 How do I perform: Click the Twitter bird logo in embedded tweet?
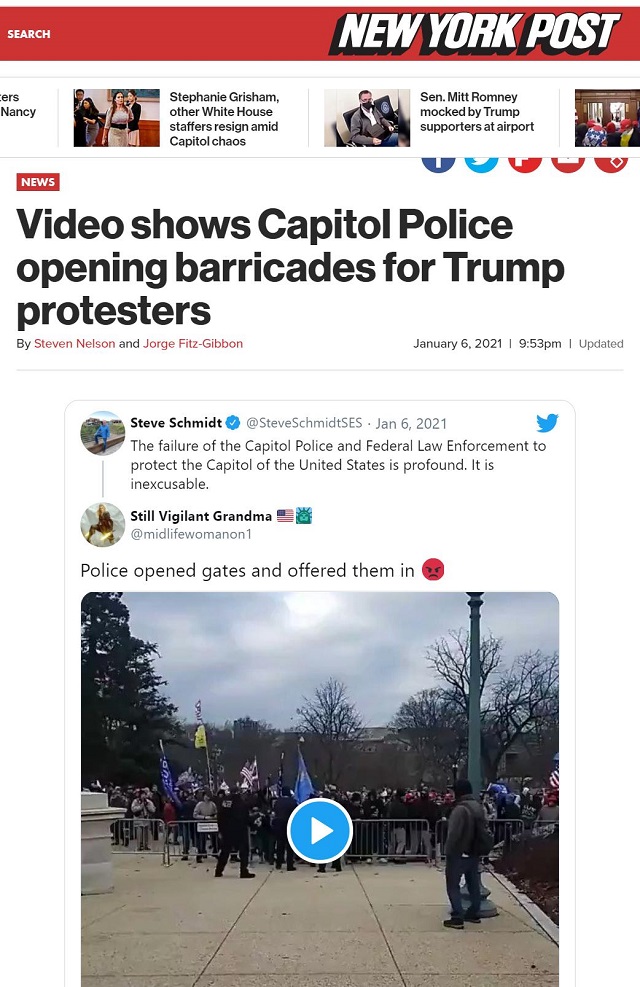point(547,422)
